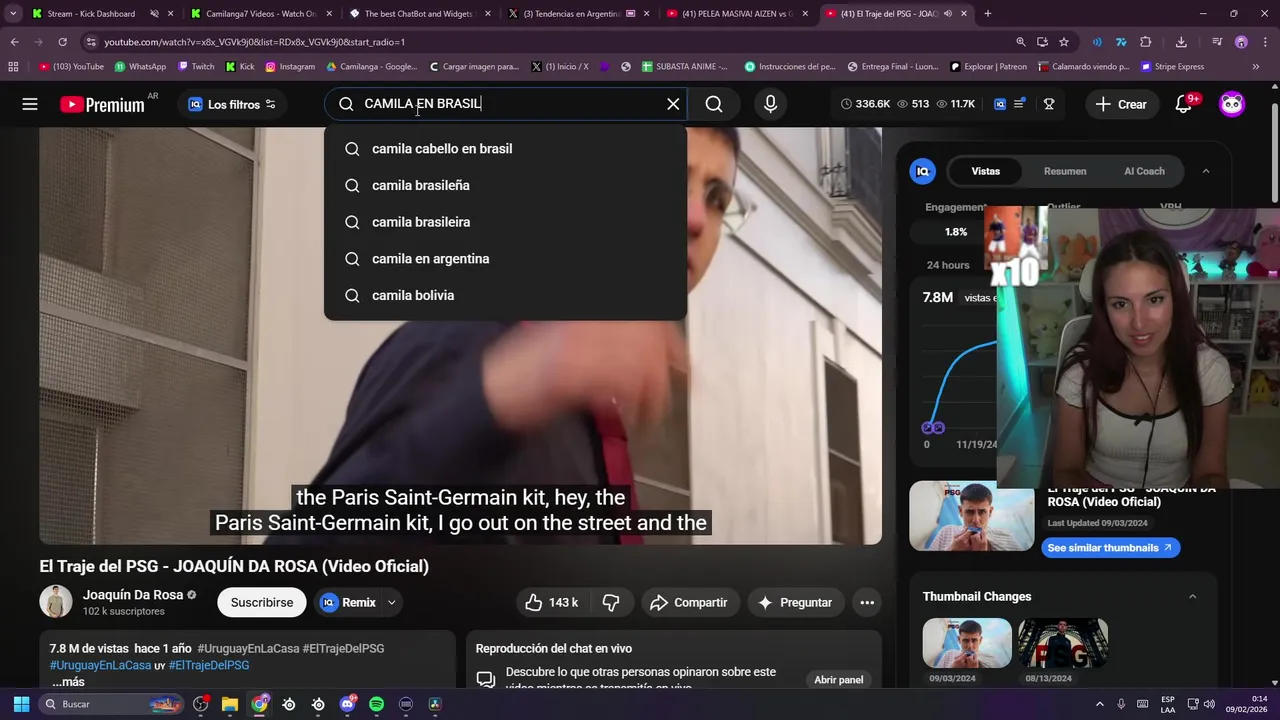Viewport: 1280px width, 720px height.
Task: Go to YouTube Premium home logo
Action: click(102, 104)
